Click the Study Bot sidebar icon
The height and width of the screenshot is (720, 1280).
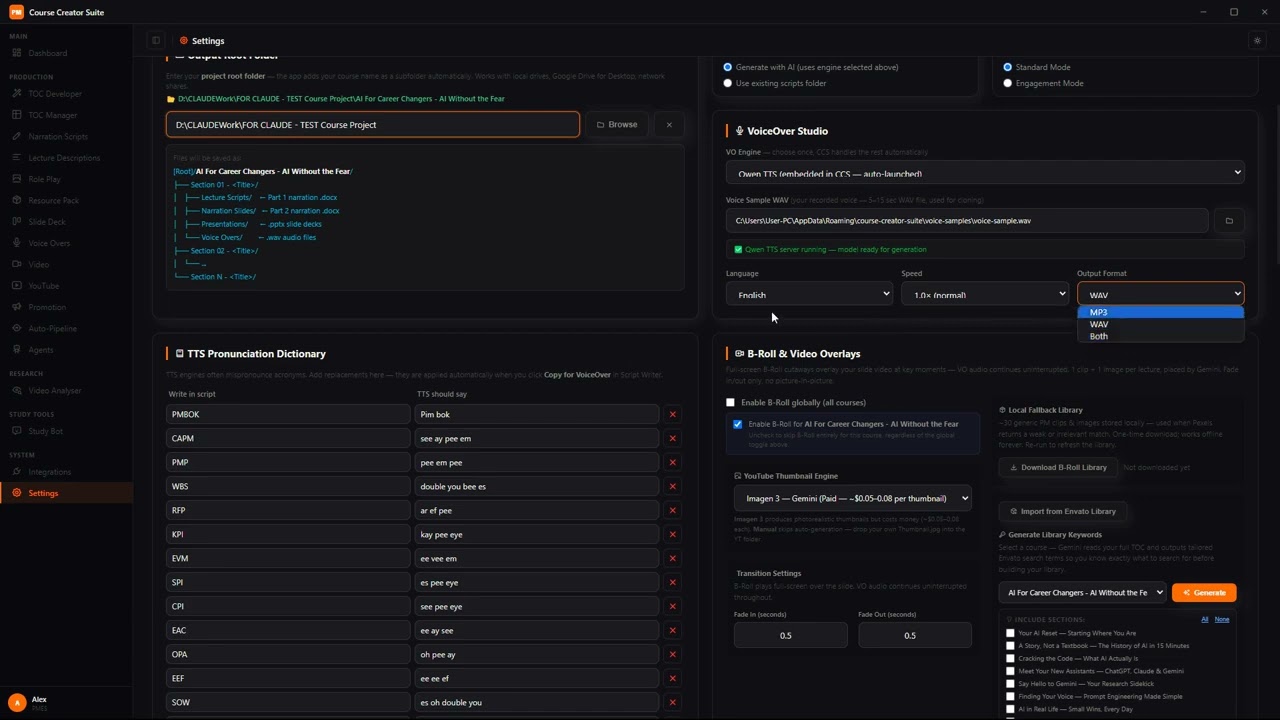(x=17, y=431)
